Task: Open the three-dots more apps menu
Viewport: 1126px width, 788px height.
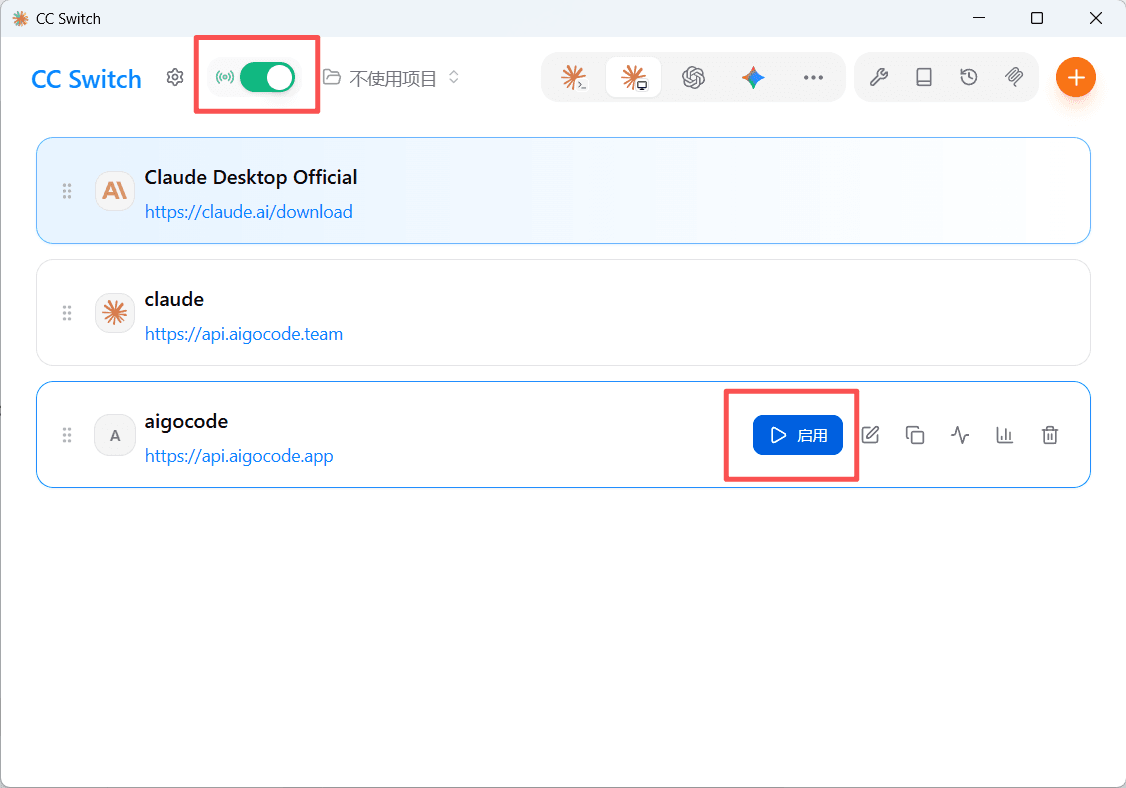Action: coord(813,77)
